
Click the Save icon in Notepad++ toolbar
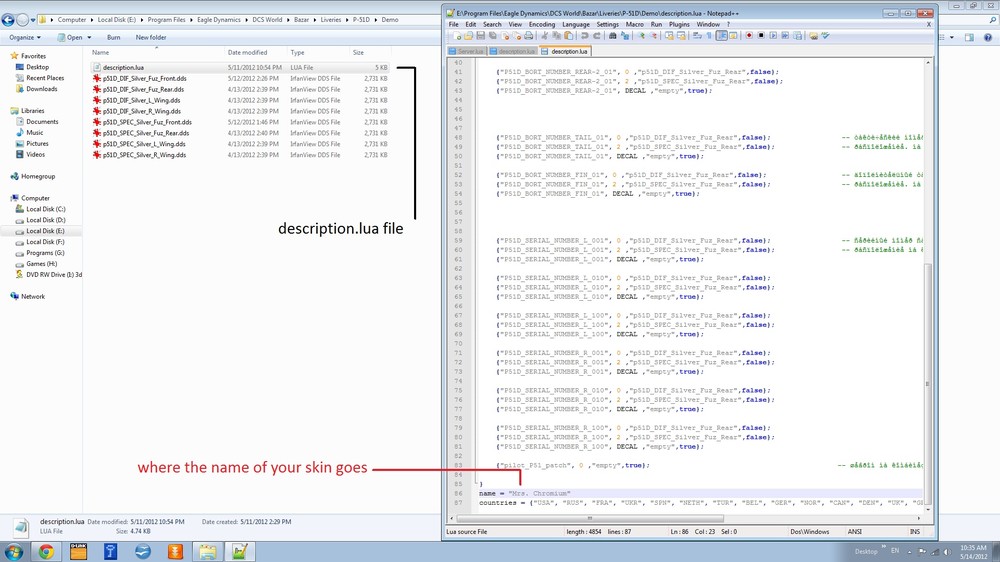[x=480, y=36]
